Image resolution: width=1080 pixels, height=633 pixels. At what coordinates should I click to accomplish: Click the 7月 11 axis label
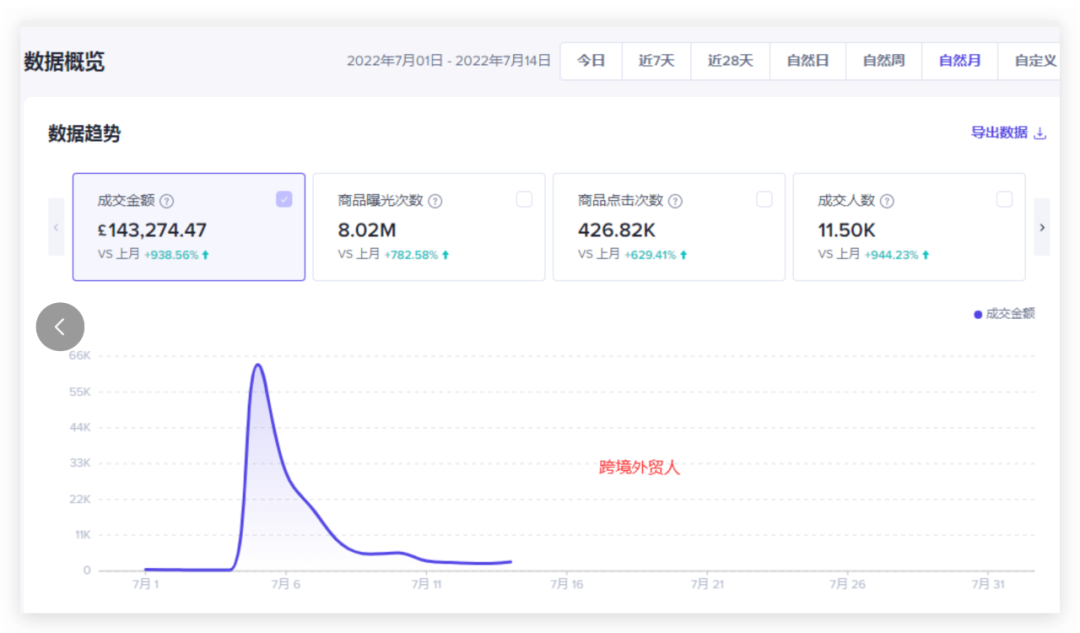[426, 584]
